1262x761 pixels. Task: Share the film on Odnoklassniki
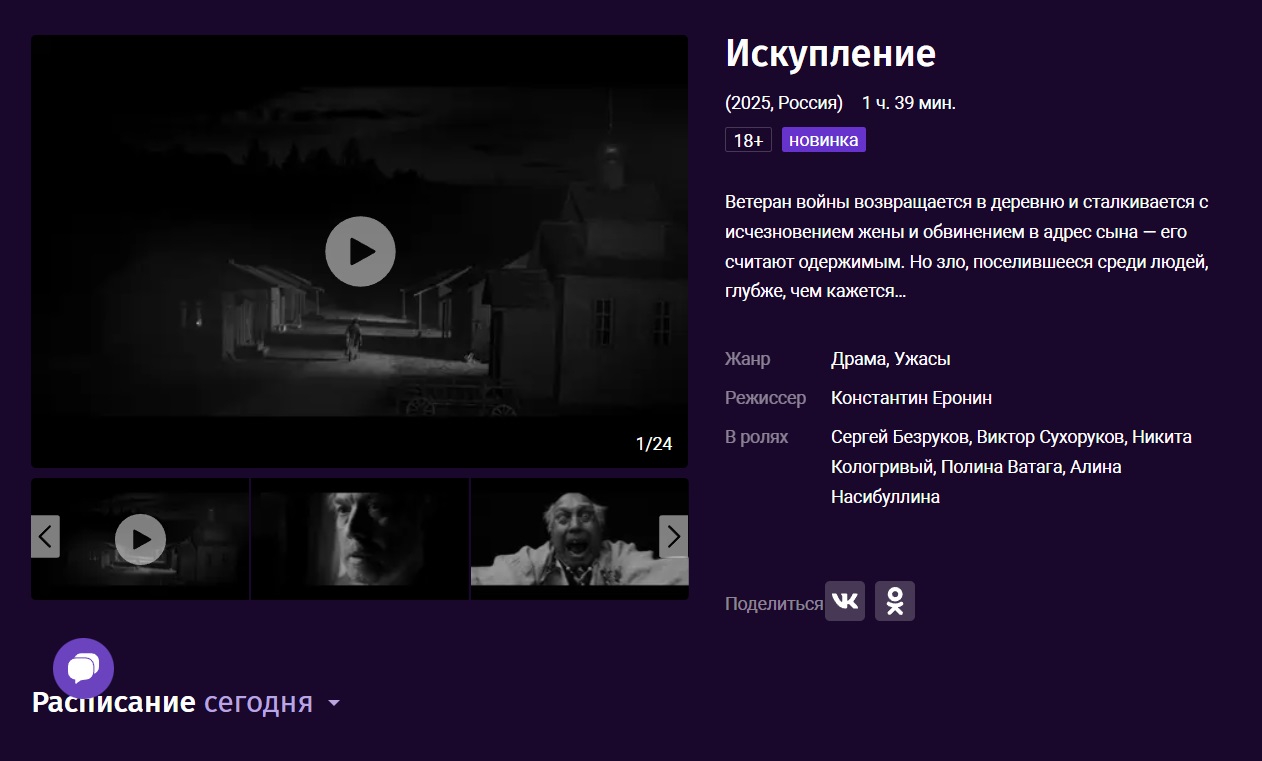(x=895, y=601)
